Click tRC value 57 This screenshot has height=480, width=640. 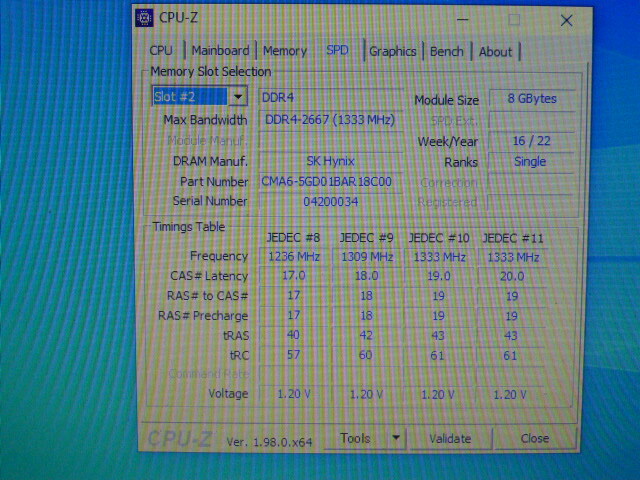coord(293,354)
